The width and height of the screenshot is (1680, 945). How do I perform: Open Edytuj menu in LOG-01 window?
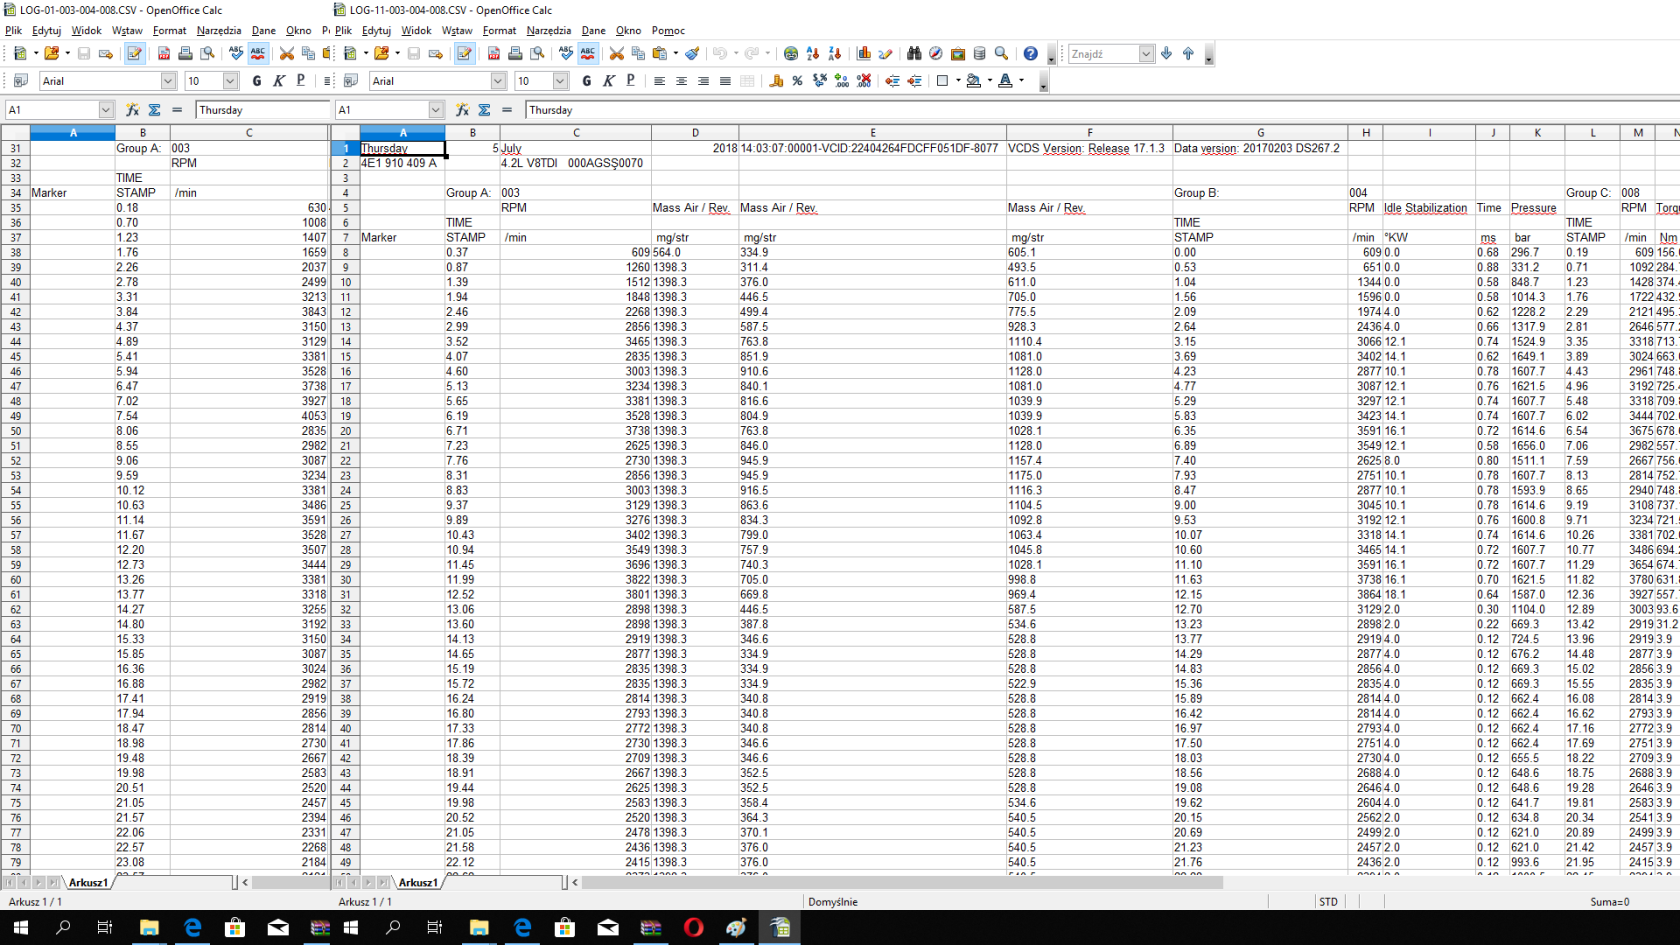click(47, 31)
